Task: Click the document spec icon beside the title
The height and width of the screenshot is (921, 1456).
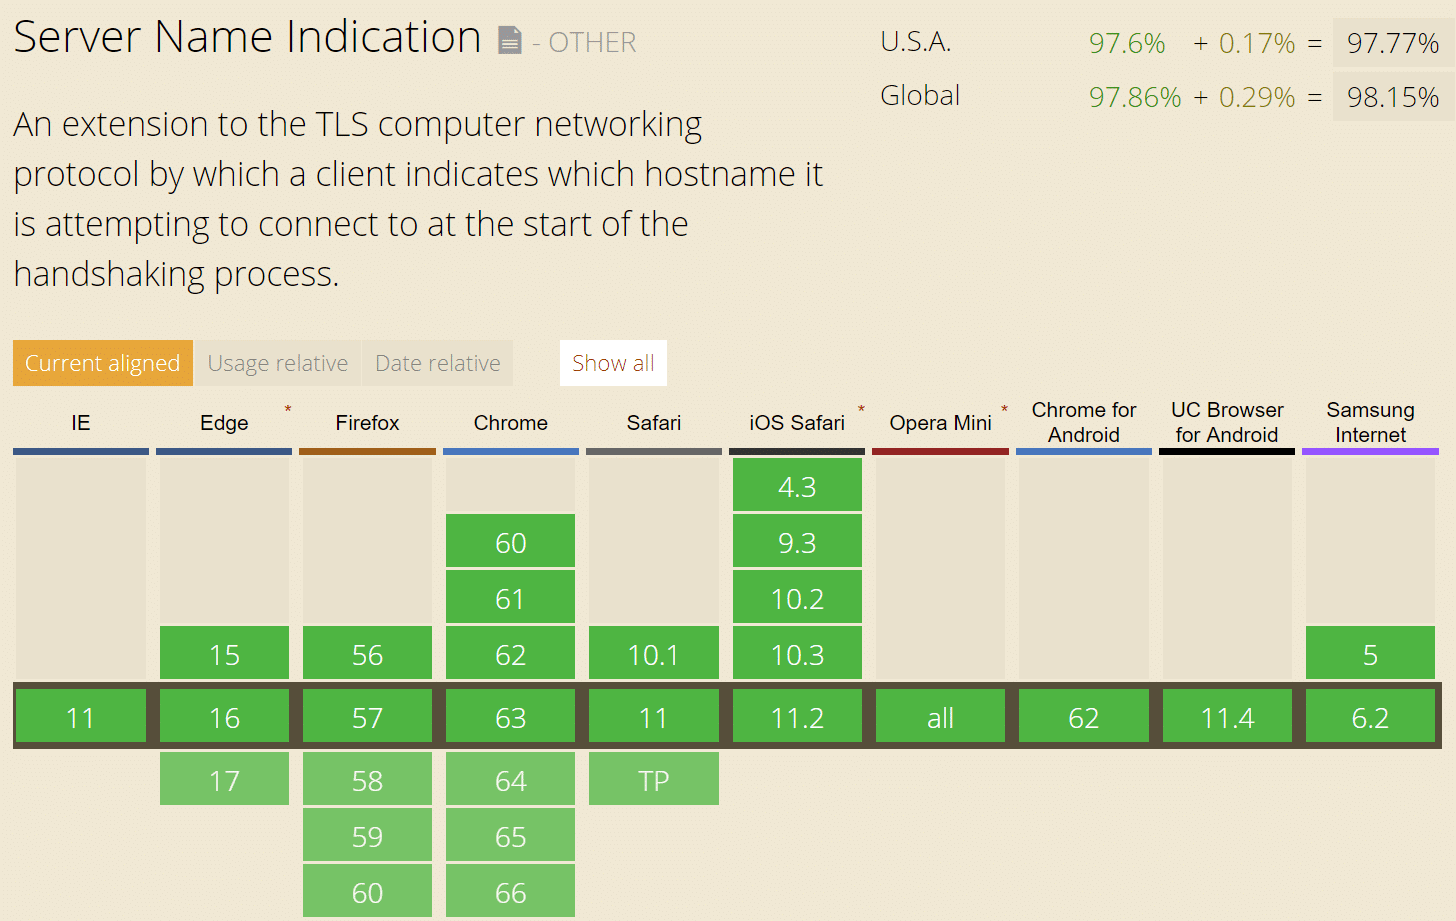Action: pyautogui.click(x=510, y=41)
